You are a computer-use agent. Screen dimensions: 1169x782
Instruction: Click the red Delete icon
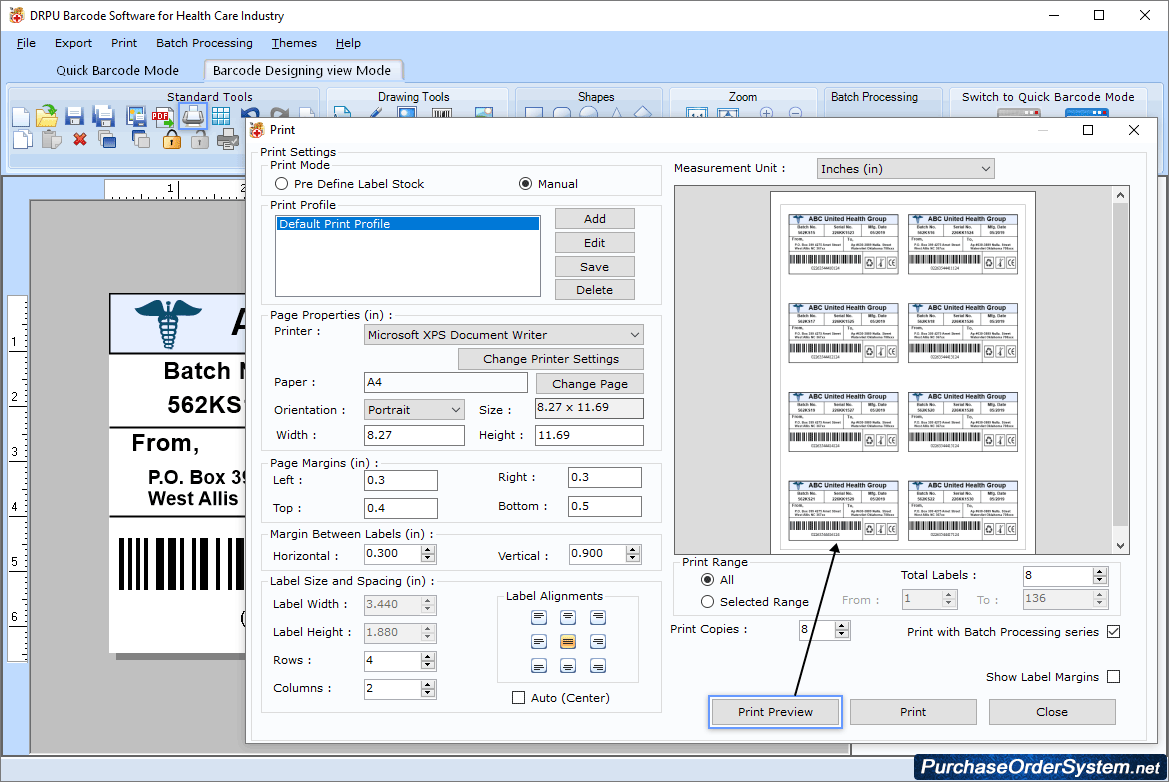pos(78,139)
